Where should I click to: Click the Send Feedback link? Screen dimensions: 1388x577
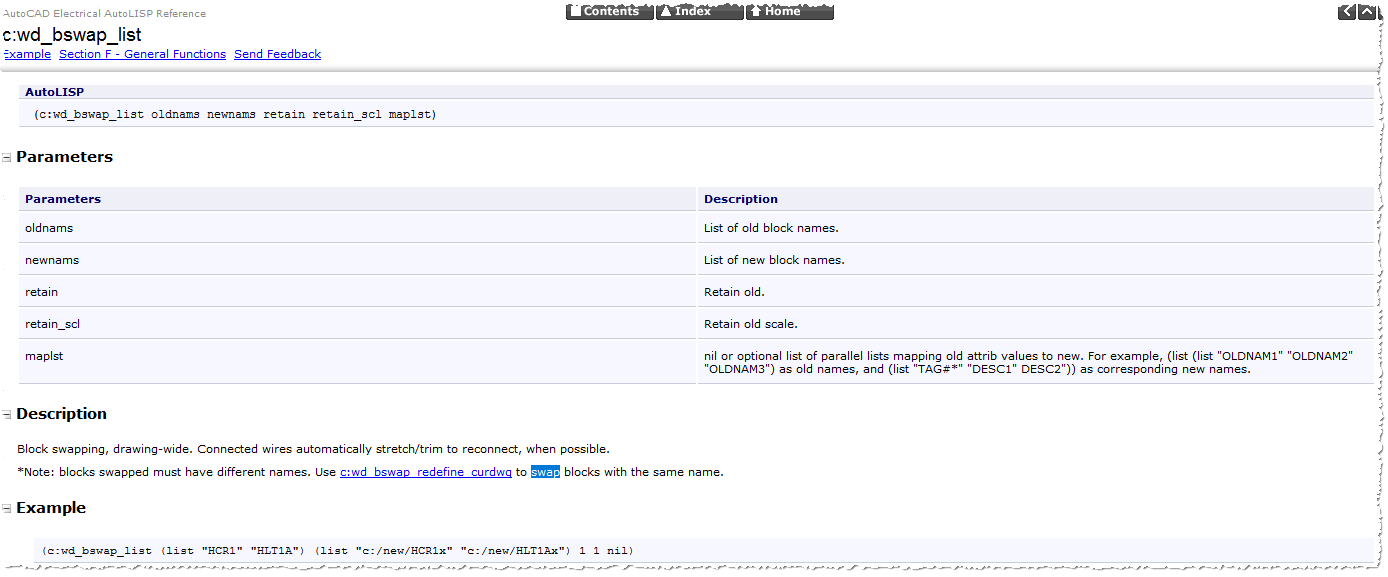pos(277,54)
